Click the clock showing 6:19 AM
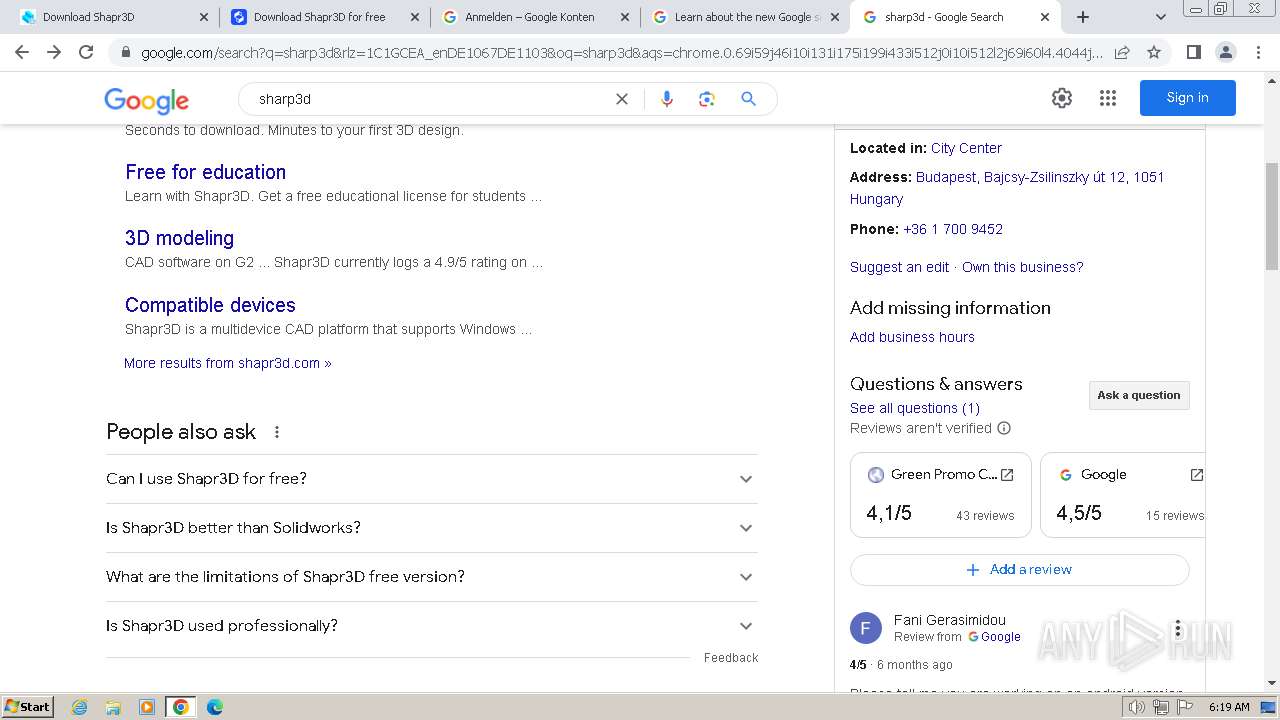1280x720 pixels. tap(1229, 707)
